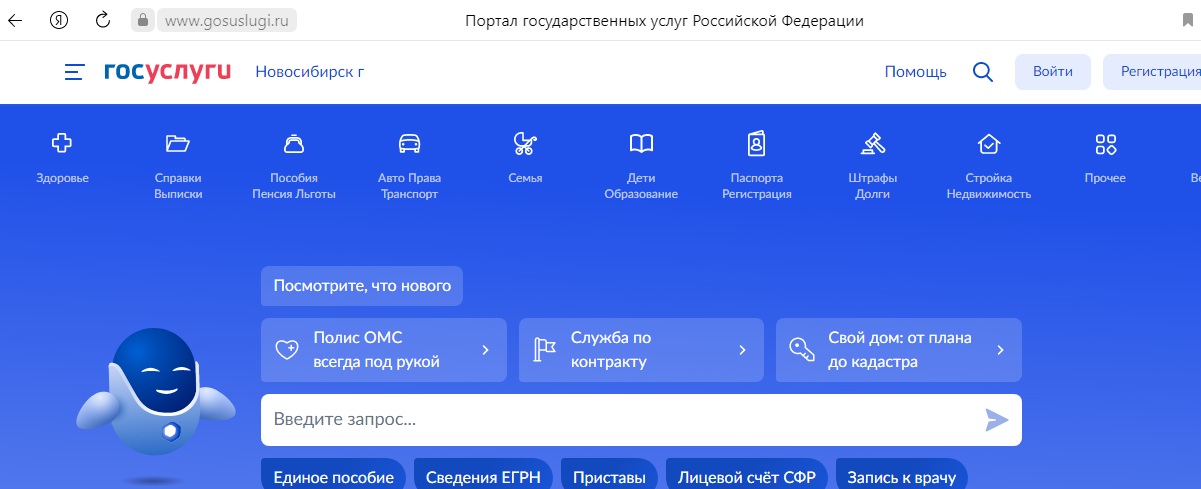Select the Запись к врачу quick chip
Viewport: 1201px width, 489px height.
(902, 474)
